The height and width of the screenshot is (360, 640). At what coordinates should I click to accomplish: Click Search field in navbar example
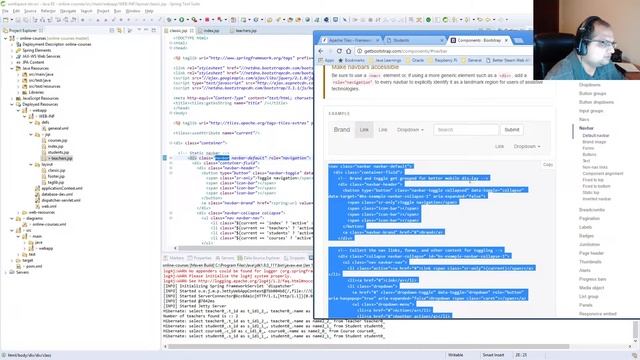pyautogui.click(x=466, y=130)
